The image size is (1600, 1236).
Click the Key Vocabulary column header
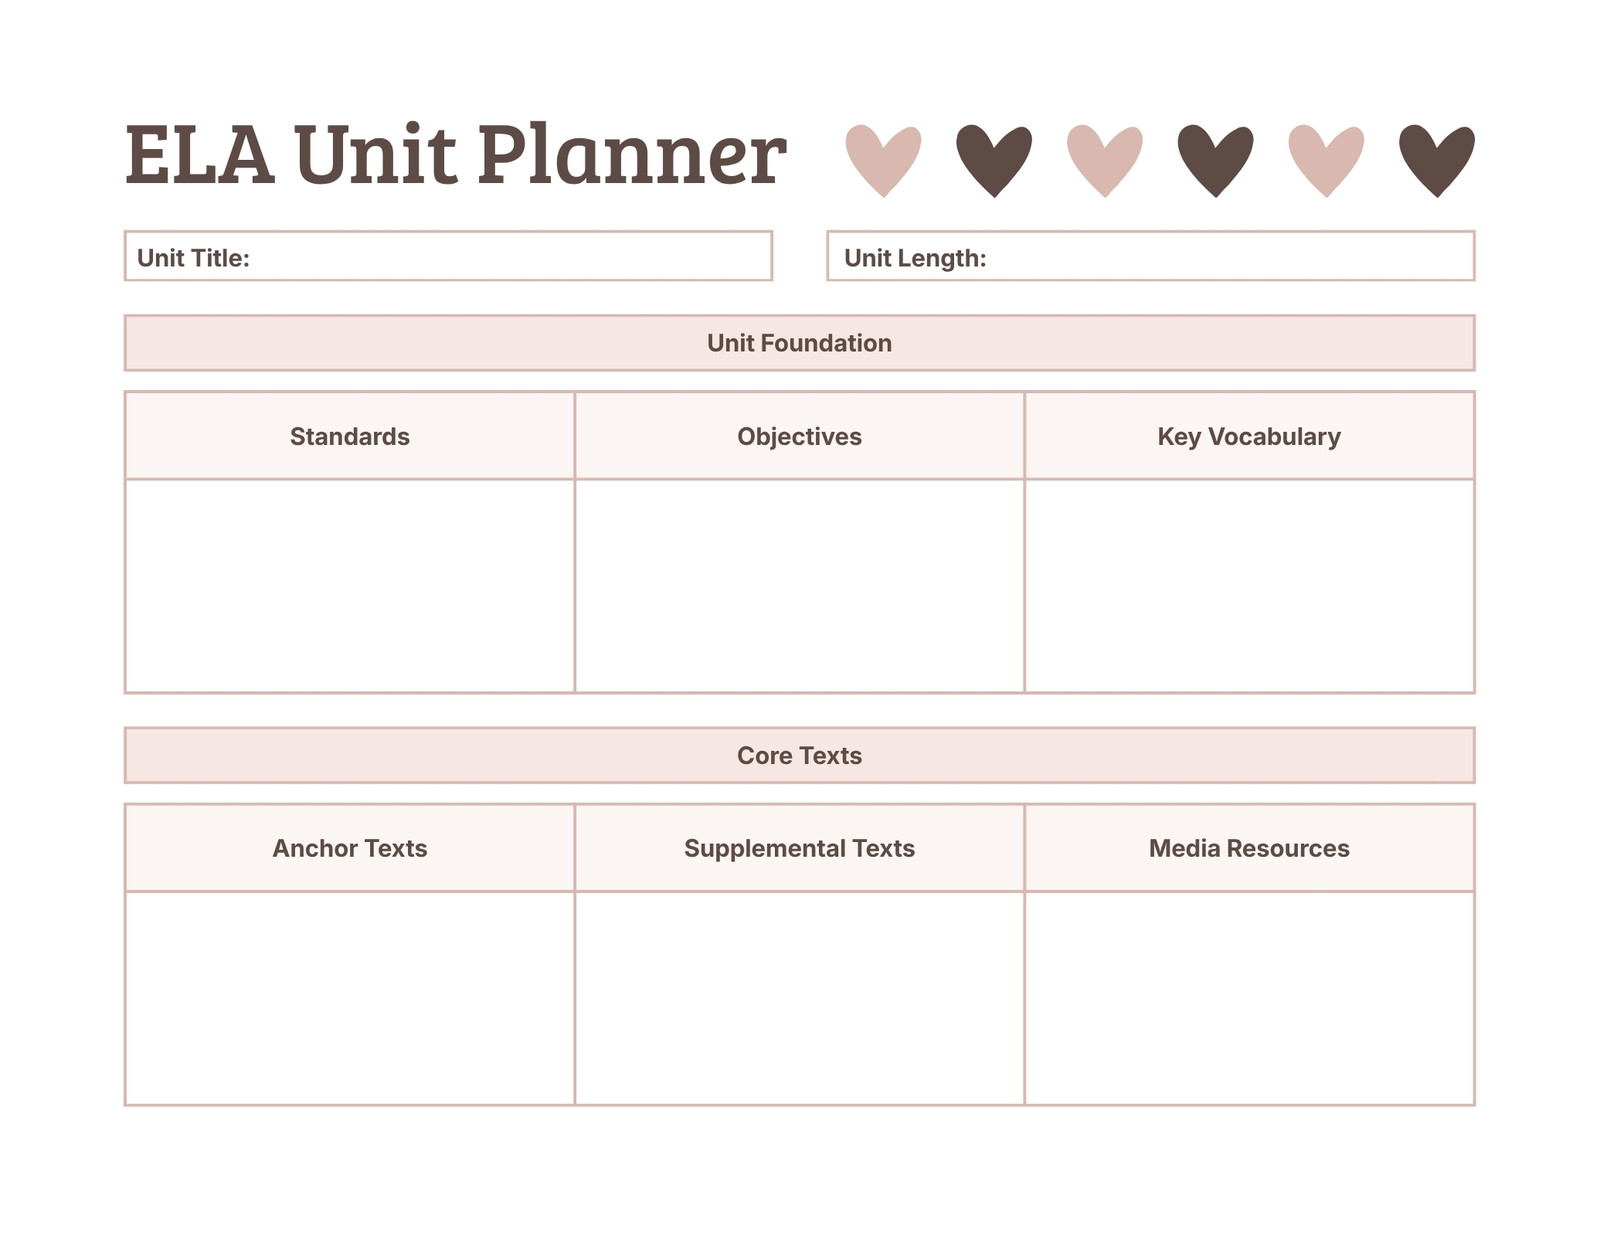point(1249,436)
